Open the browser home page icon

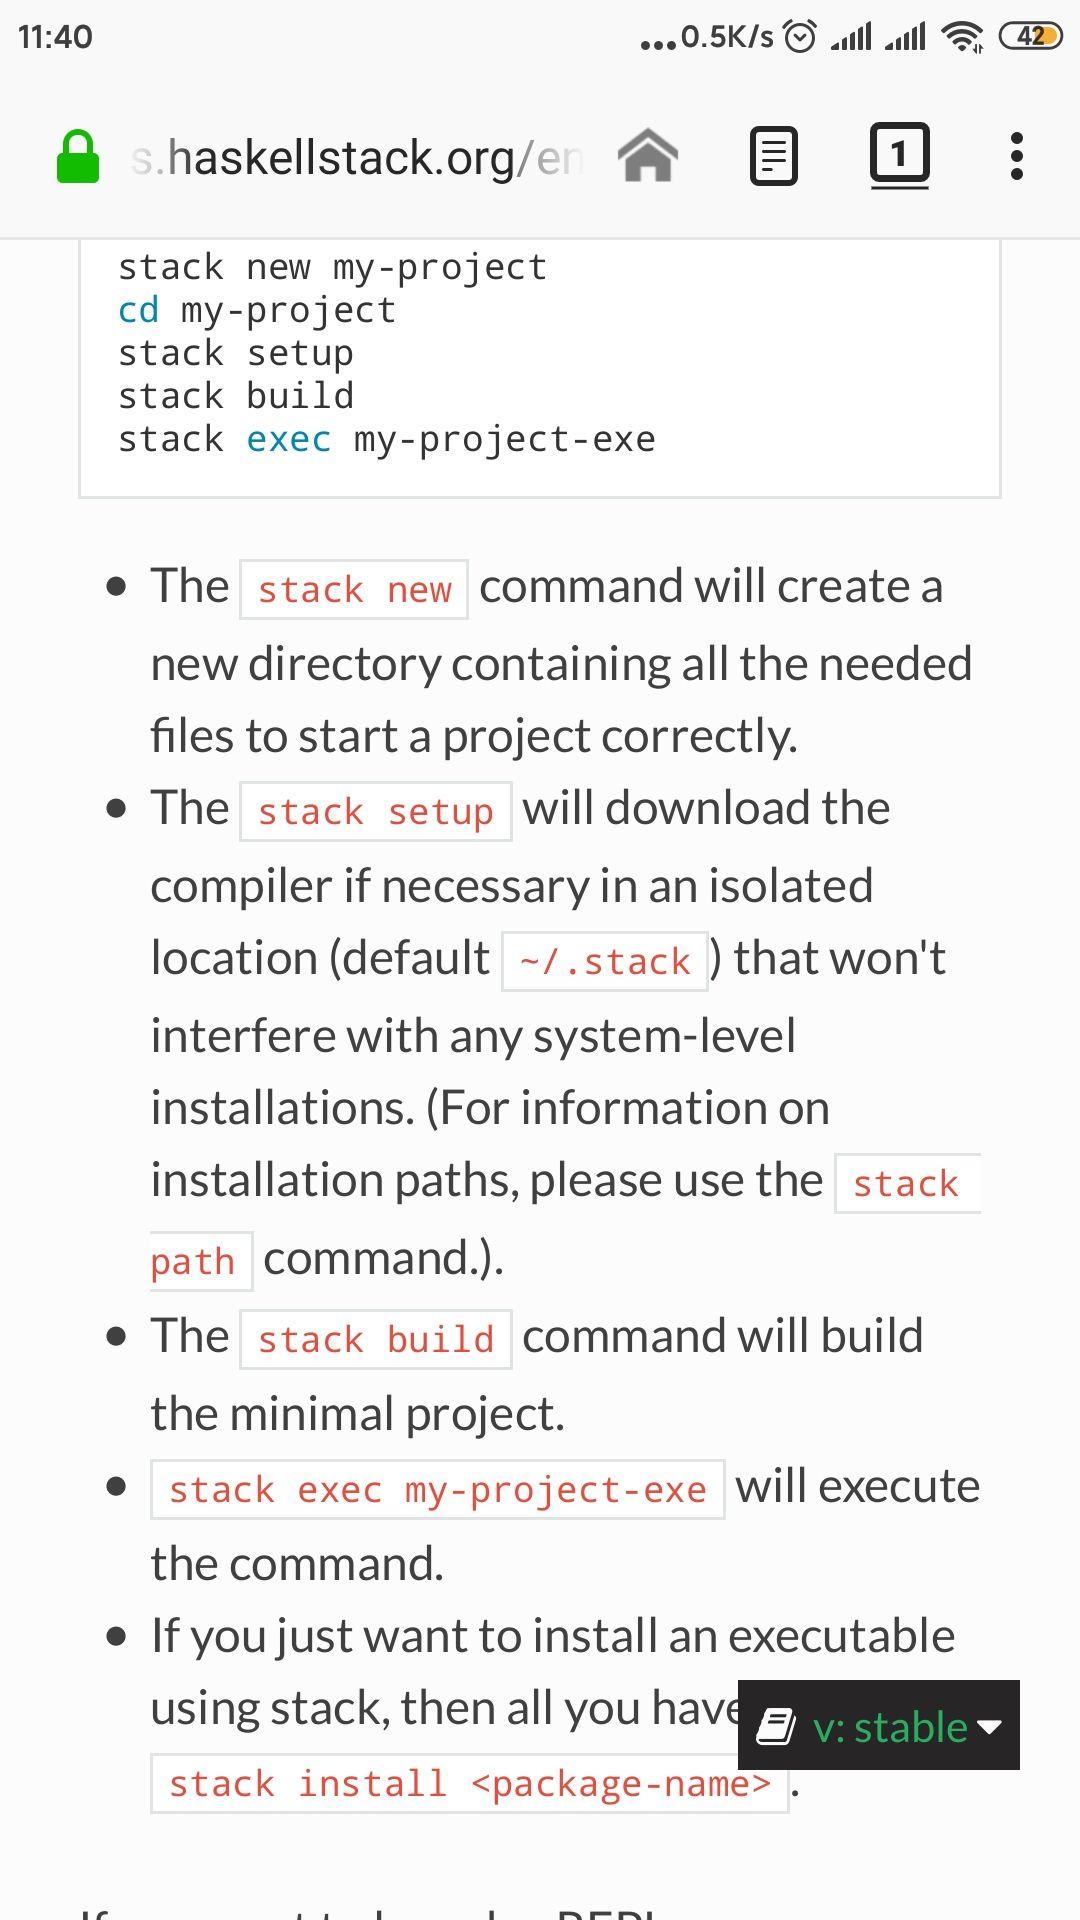click(x=648, y=157)
